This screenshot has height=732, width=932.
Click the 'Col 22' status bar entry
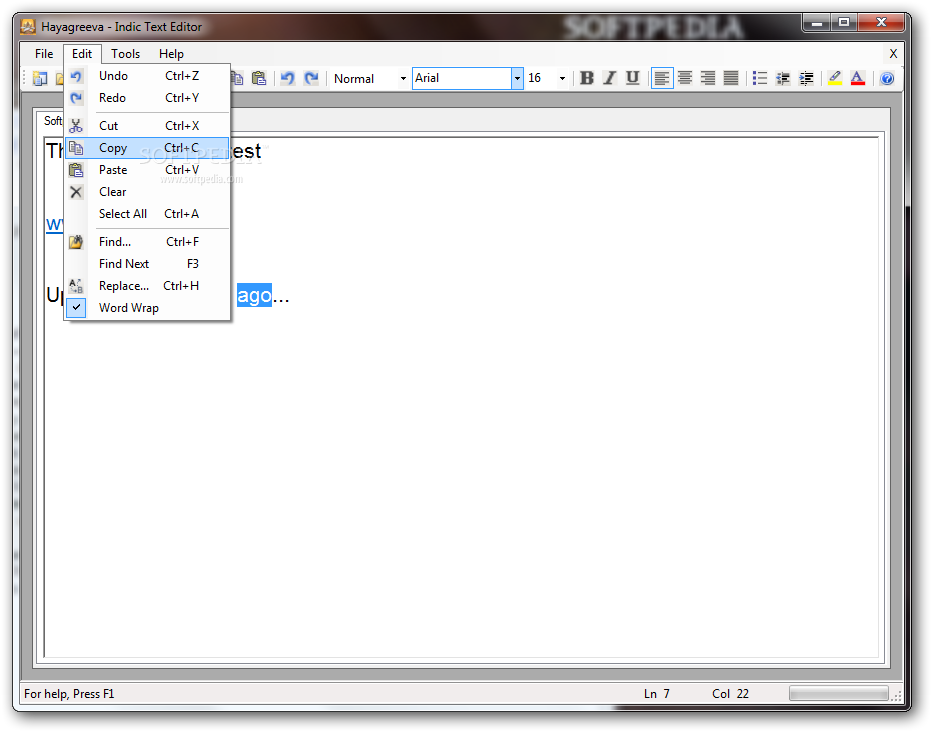tap(731, 694)
